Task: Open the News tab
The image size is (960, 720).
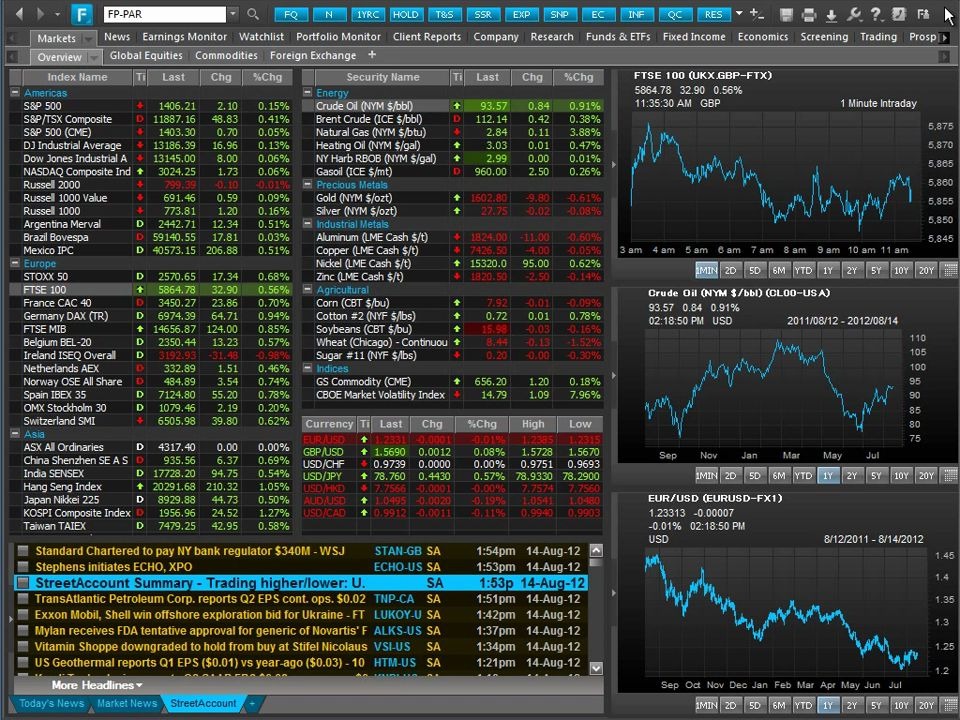Action: (117, 37)
